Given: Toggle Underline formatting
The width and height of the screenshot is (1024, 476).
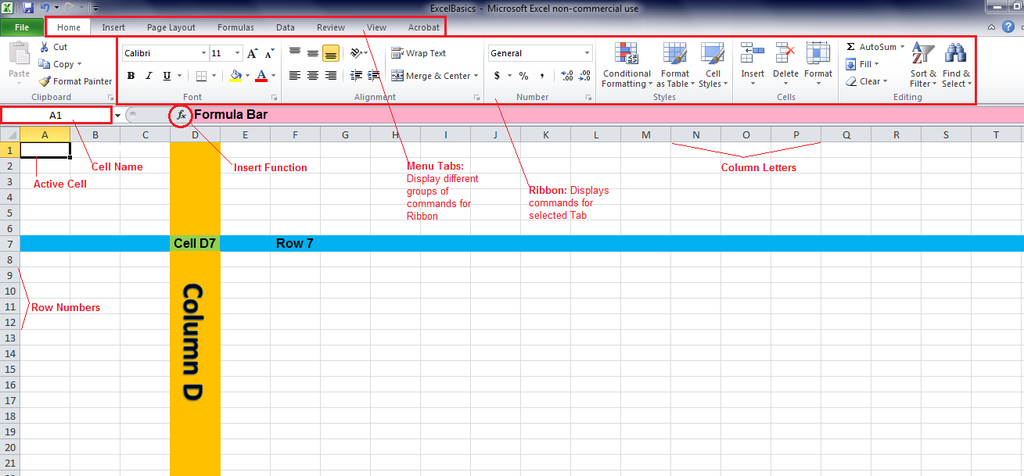Looking at the screenshot, I should pos(167,76).
